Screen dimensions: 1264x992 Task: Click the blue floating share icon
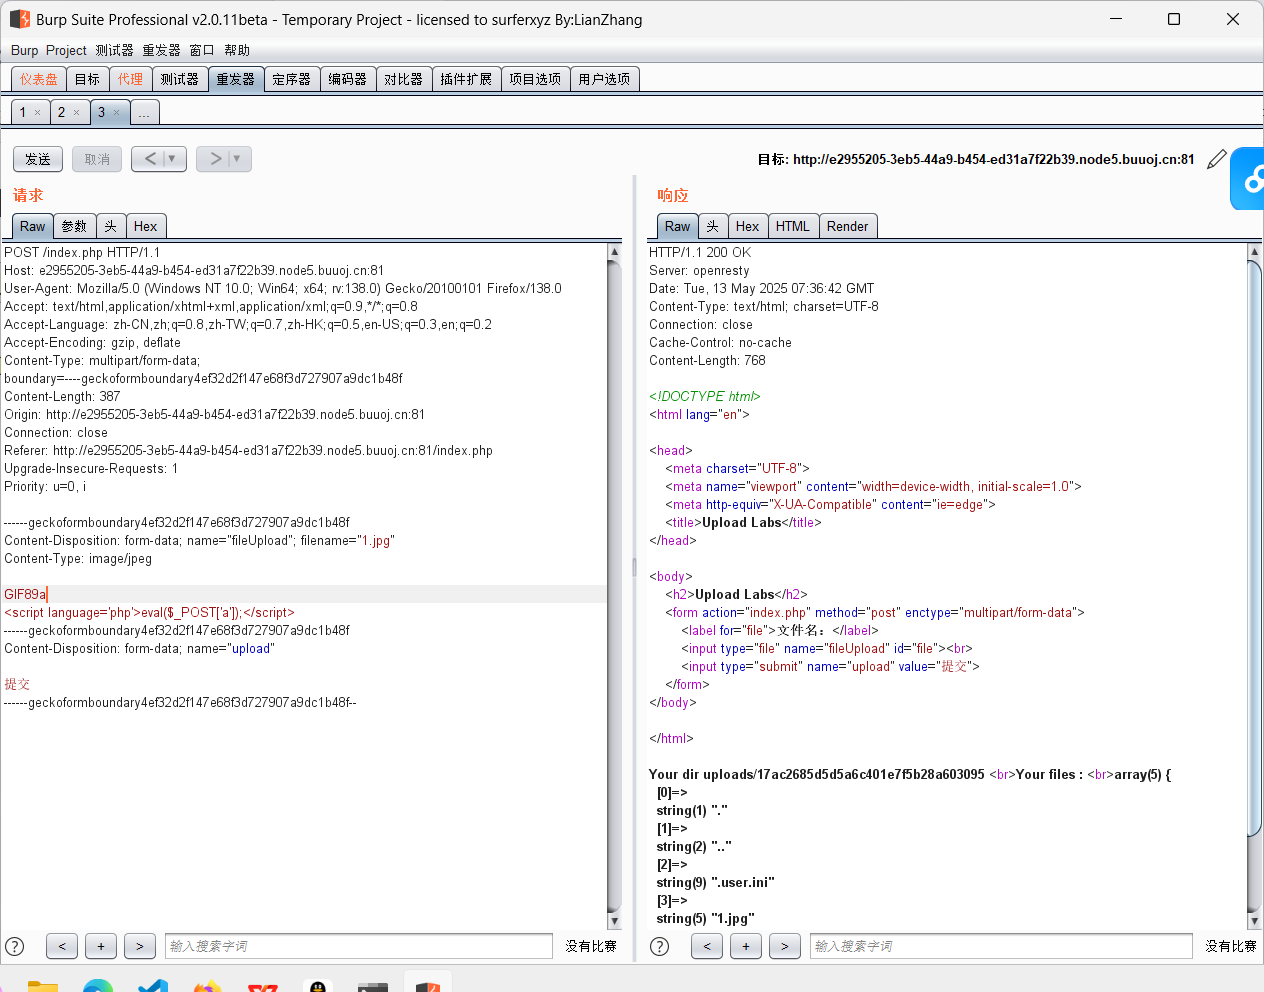(x=1248, y=179)
